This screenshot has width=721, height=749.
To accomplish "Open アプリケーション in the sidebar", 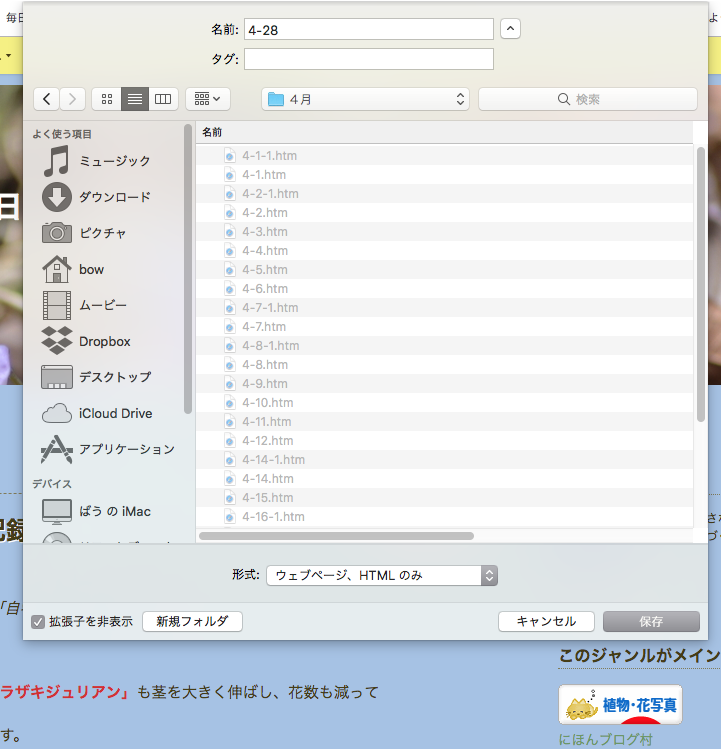I will 108,449.
